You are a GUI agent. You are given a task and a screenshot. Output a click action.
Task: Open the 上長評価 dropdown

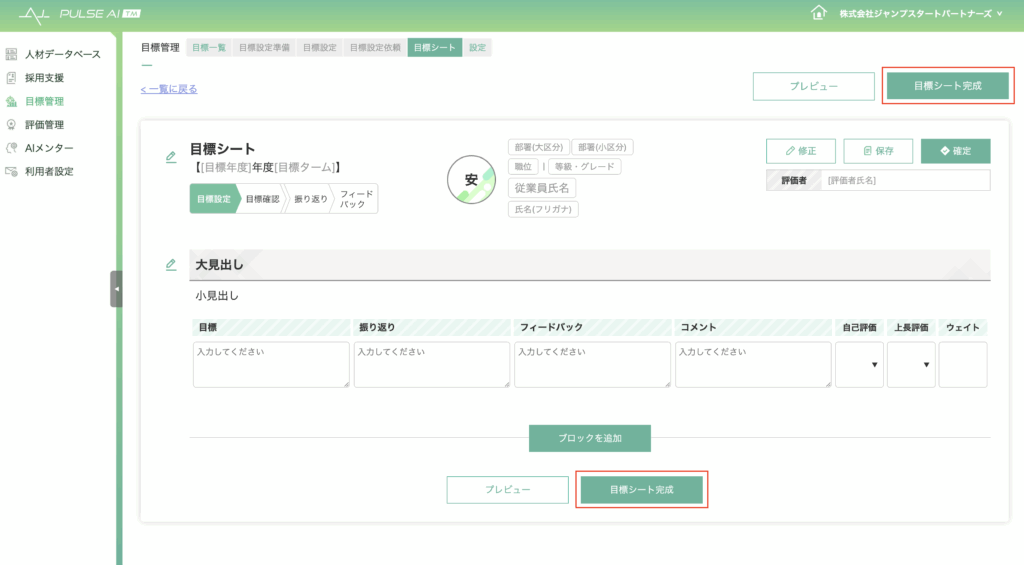coord(911,365)
